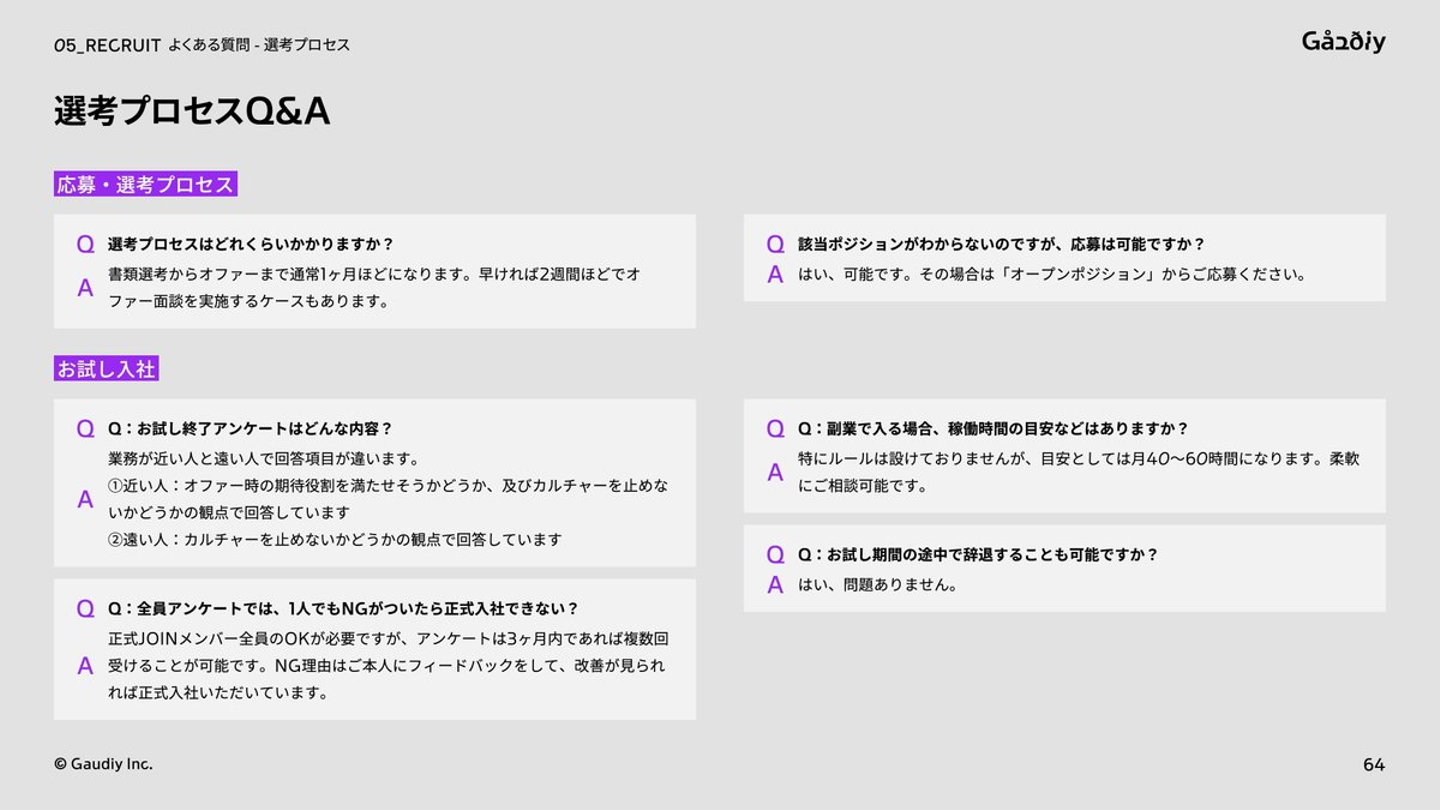1440x810 pixels.
Task: Click the Q icon beside 該当ポジションがわからない question
Action: (x=775, y=244)
